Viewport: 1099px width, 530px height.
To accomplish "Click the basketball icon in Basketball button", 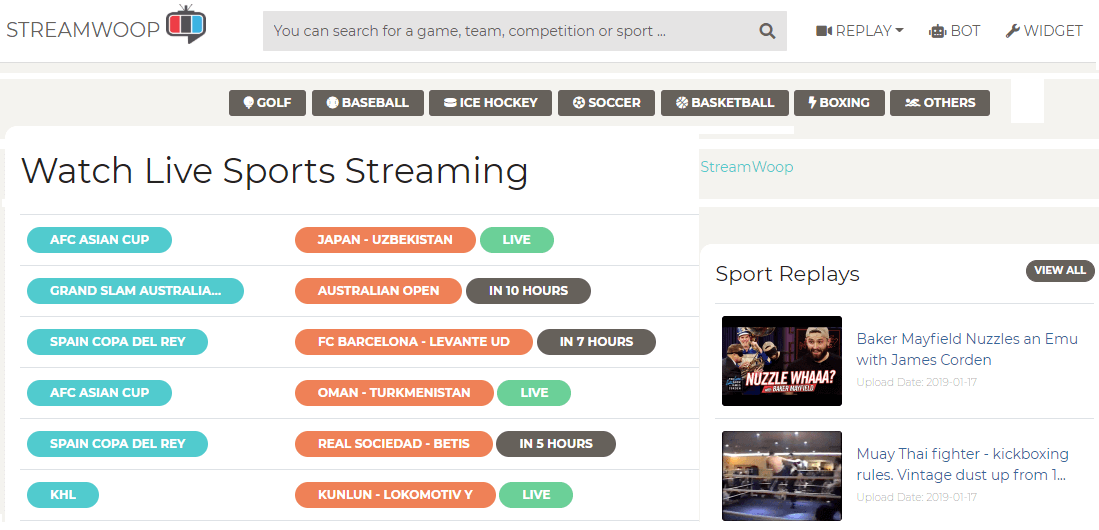I will 682,103.
